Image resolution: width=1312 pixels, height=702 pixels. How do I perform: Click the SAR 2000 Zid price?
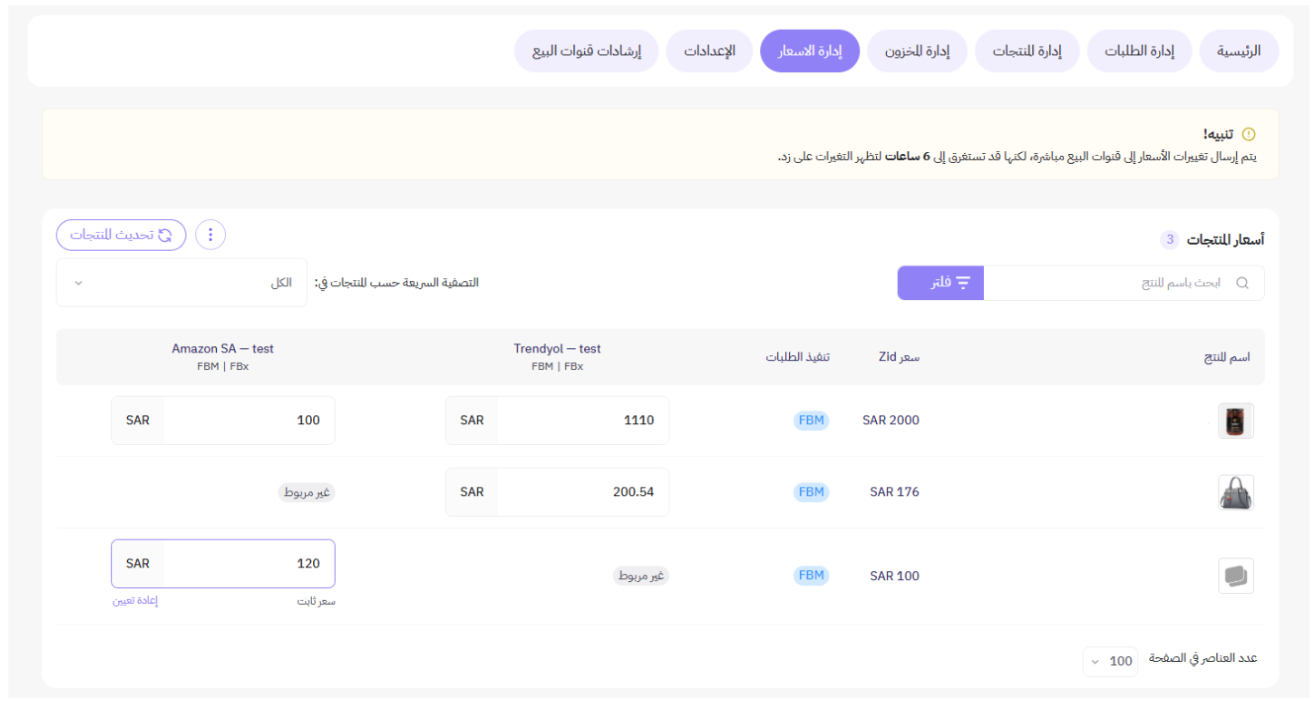pyautogui.click(x=891, y=420)
